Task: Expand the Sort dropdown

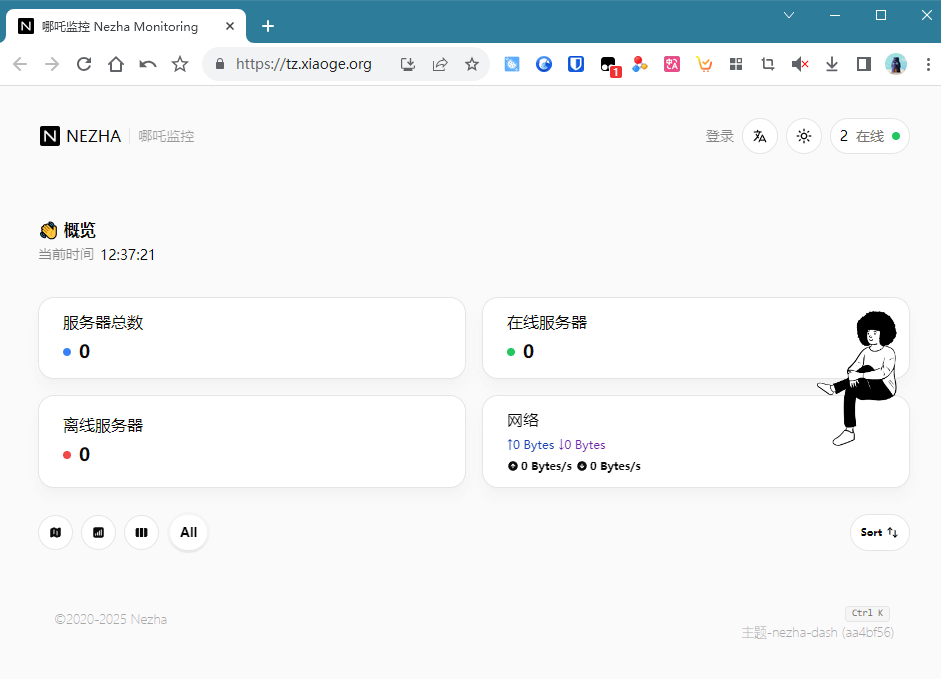Action: 879,532
